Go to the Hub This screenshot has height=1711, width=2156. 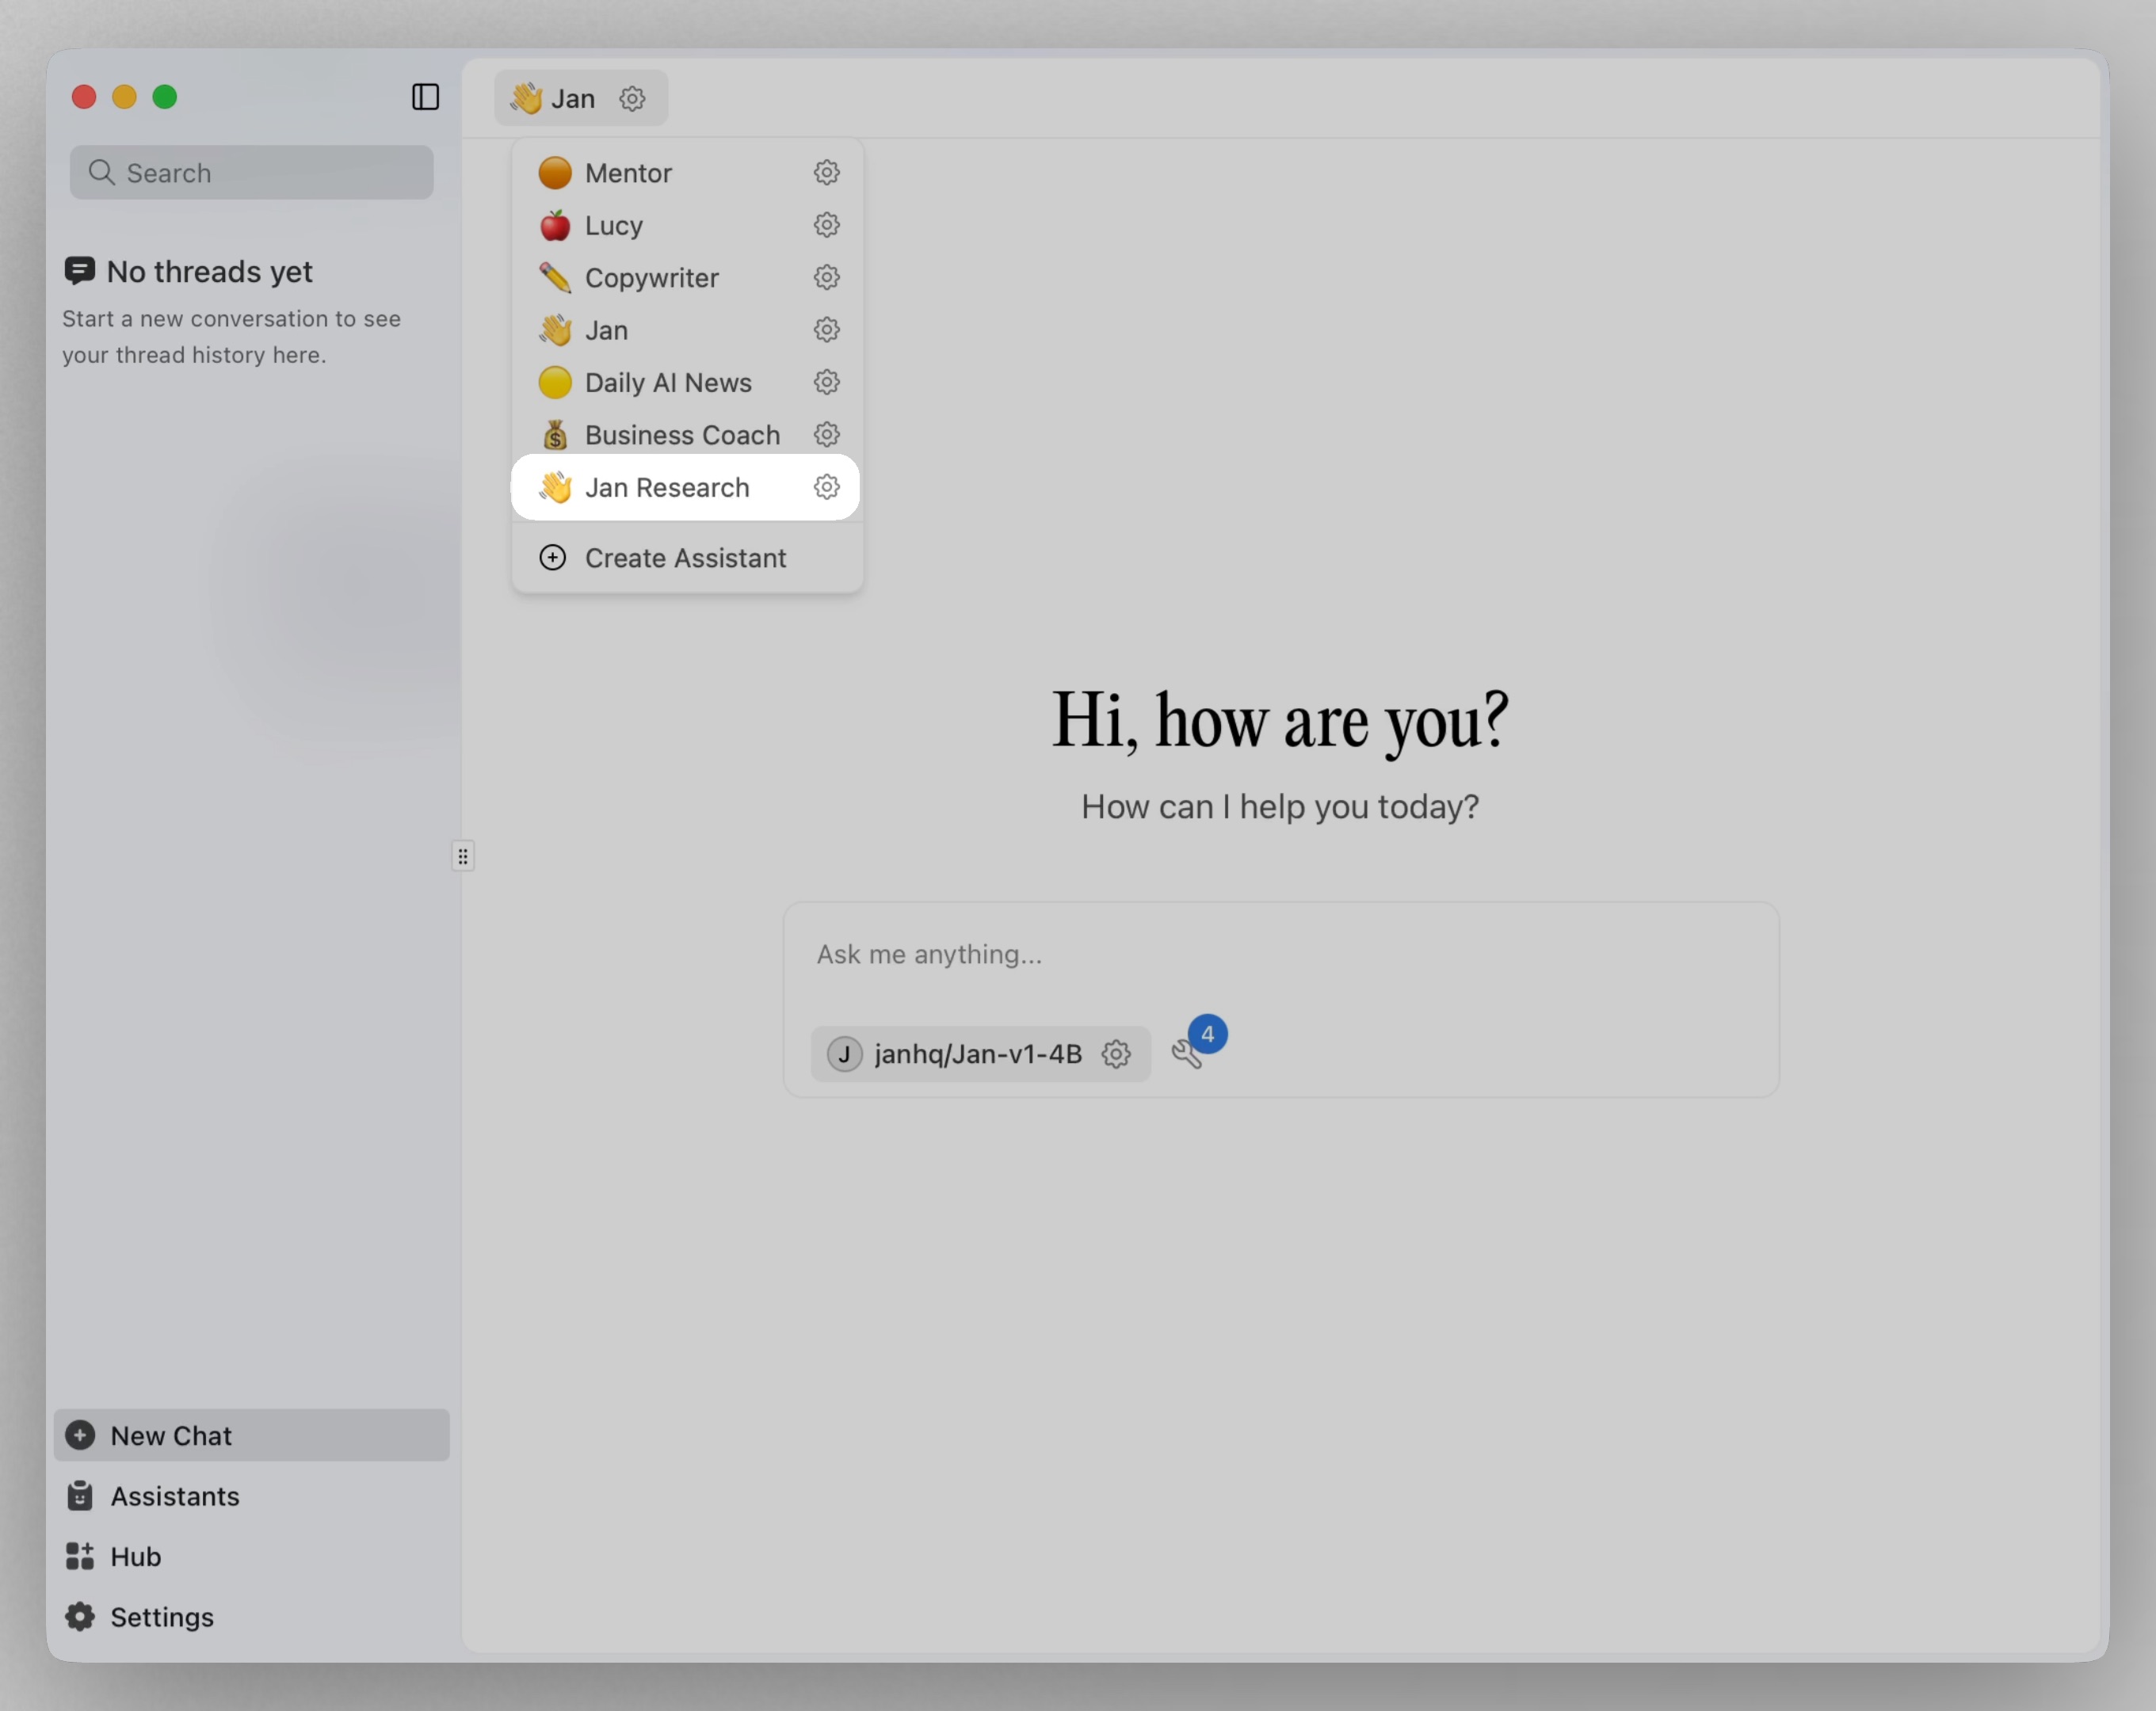[x=135, y=1557]
